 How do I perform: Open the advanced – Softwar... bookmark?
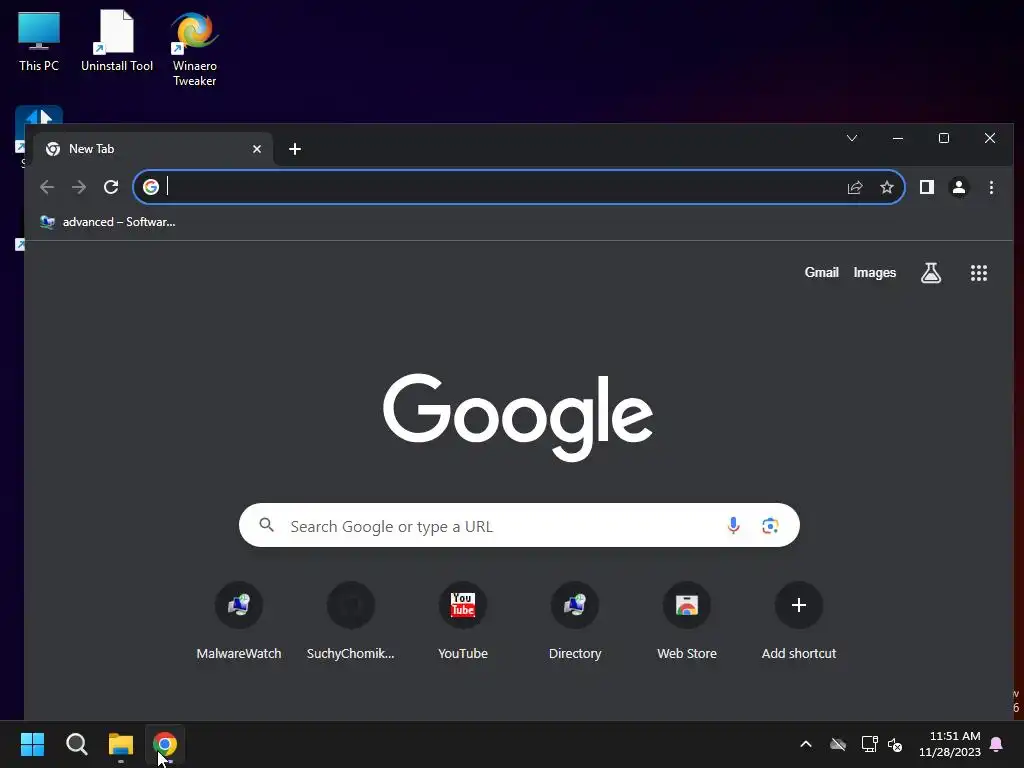pos(108,222)
